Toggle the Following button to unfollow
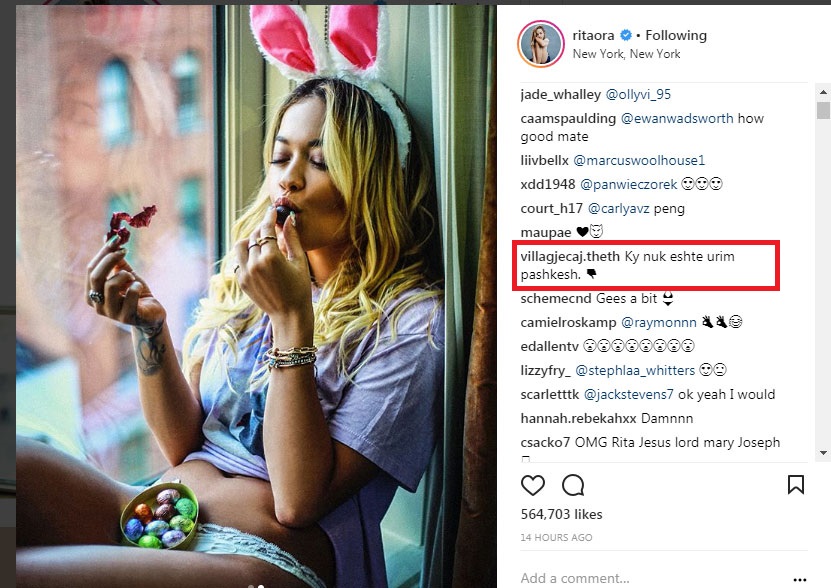 (676, 36)
